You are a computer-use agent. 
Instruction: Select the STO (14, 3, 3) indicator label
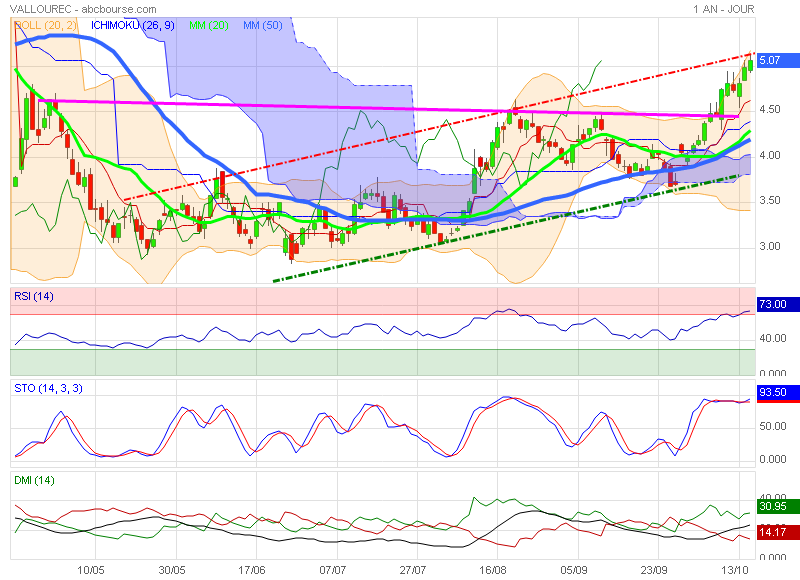click(x=48, y=388)
